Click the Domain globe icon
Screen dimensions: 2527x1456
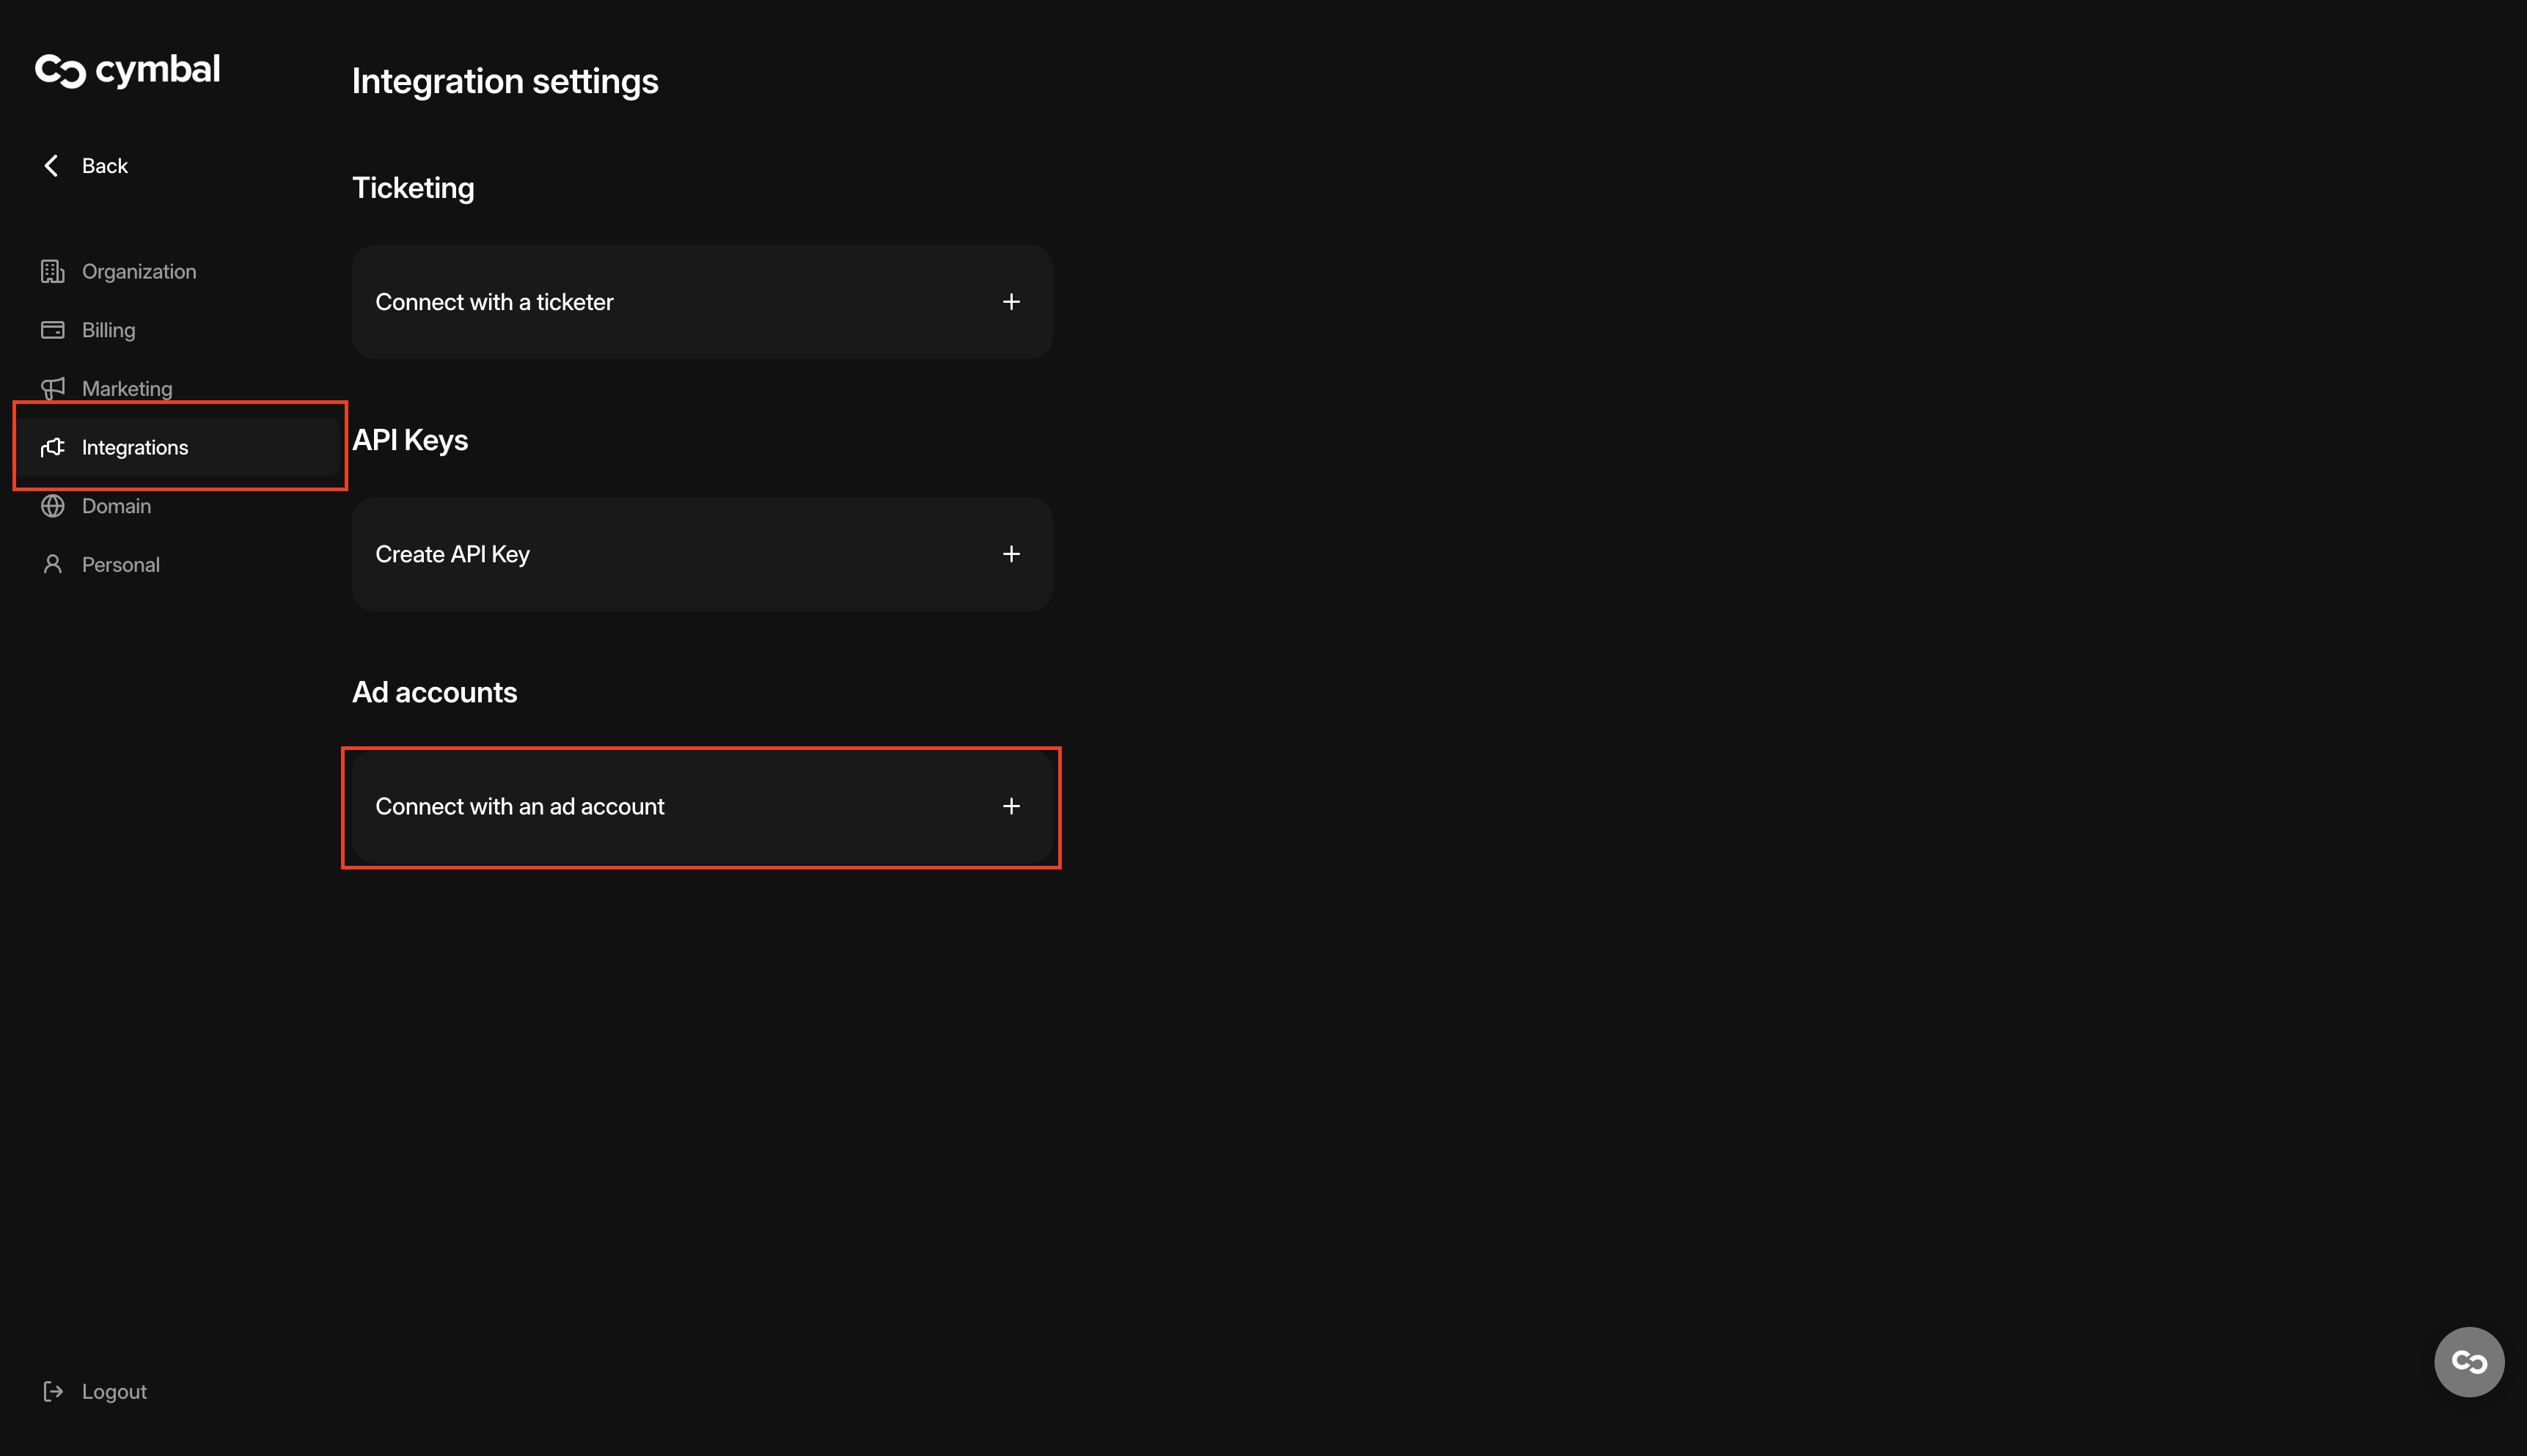pos(52,506)
